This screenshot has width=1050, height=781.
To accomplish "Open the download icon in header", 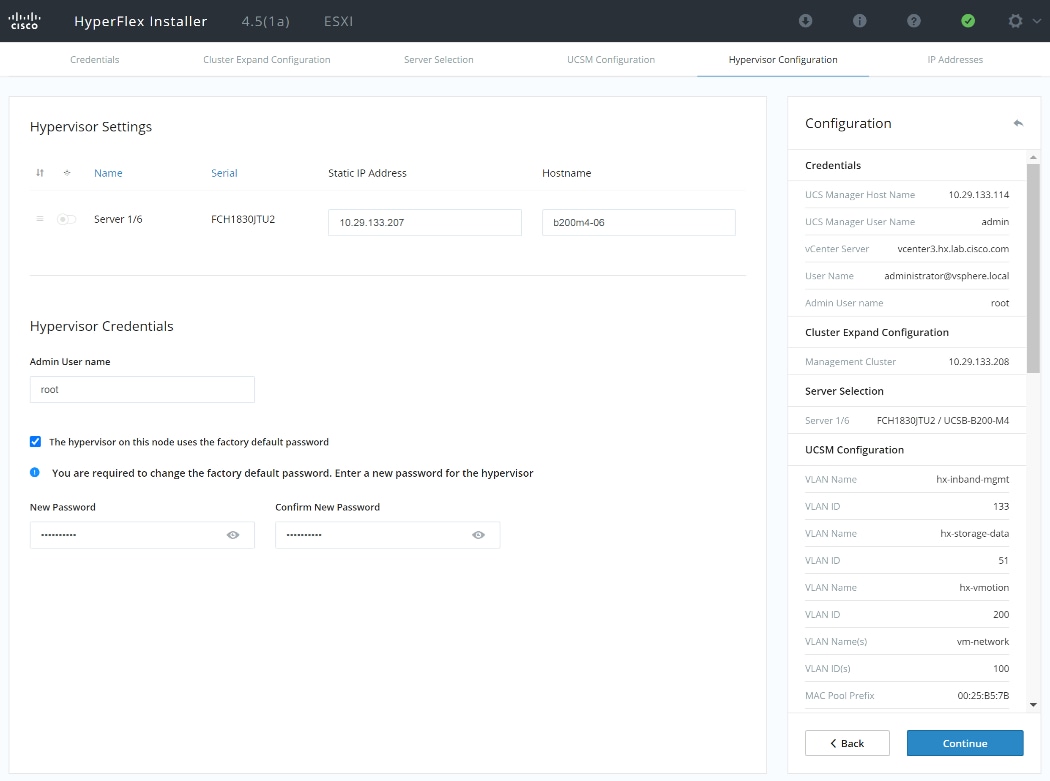I will point(806,21).
